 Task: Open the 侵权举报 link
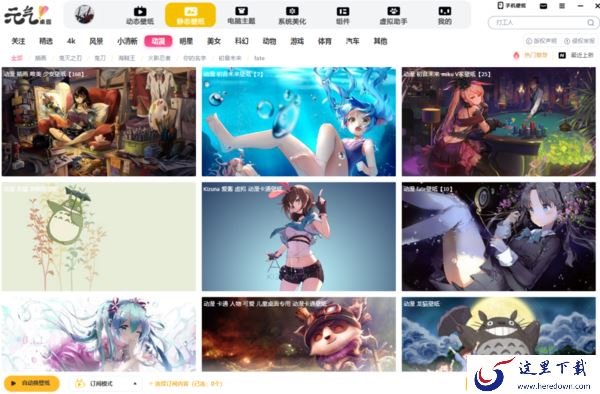tap(579, 41)
